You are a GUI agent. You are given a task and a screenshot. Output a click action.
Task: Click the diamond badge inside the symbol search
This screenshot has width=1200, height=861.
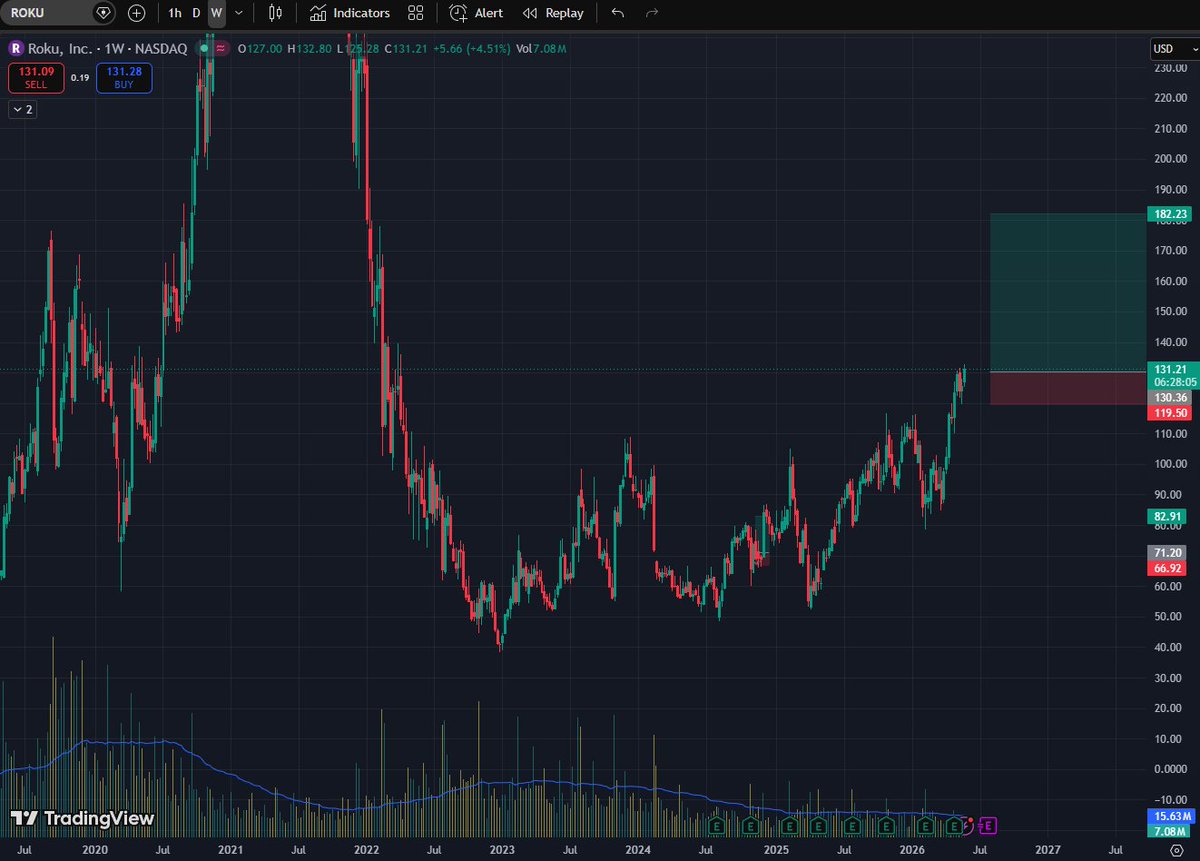click(103, 13)
